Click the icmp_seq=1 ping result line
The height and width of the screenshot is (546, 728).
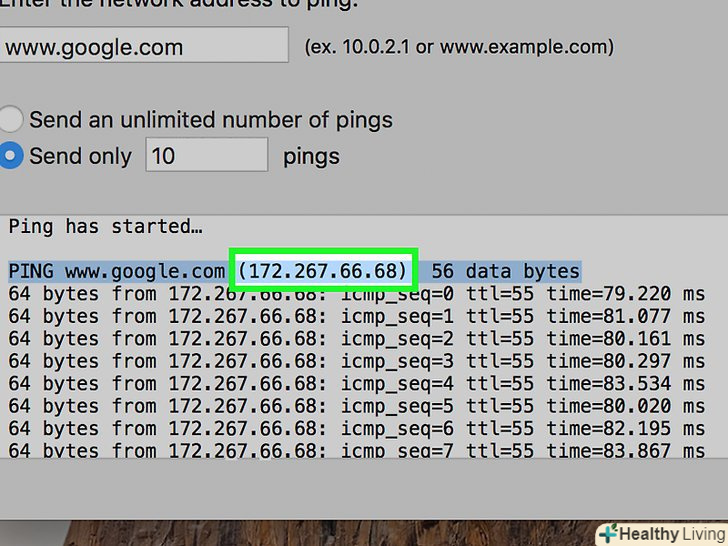[x=355, y=317]
